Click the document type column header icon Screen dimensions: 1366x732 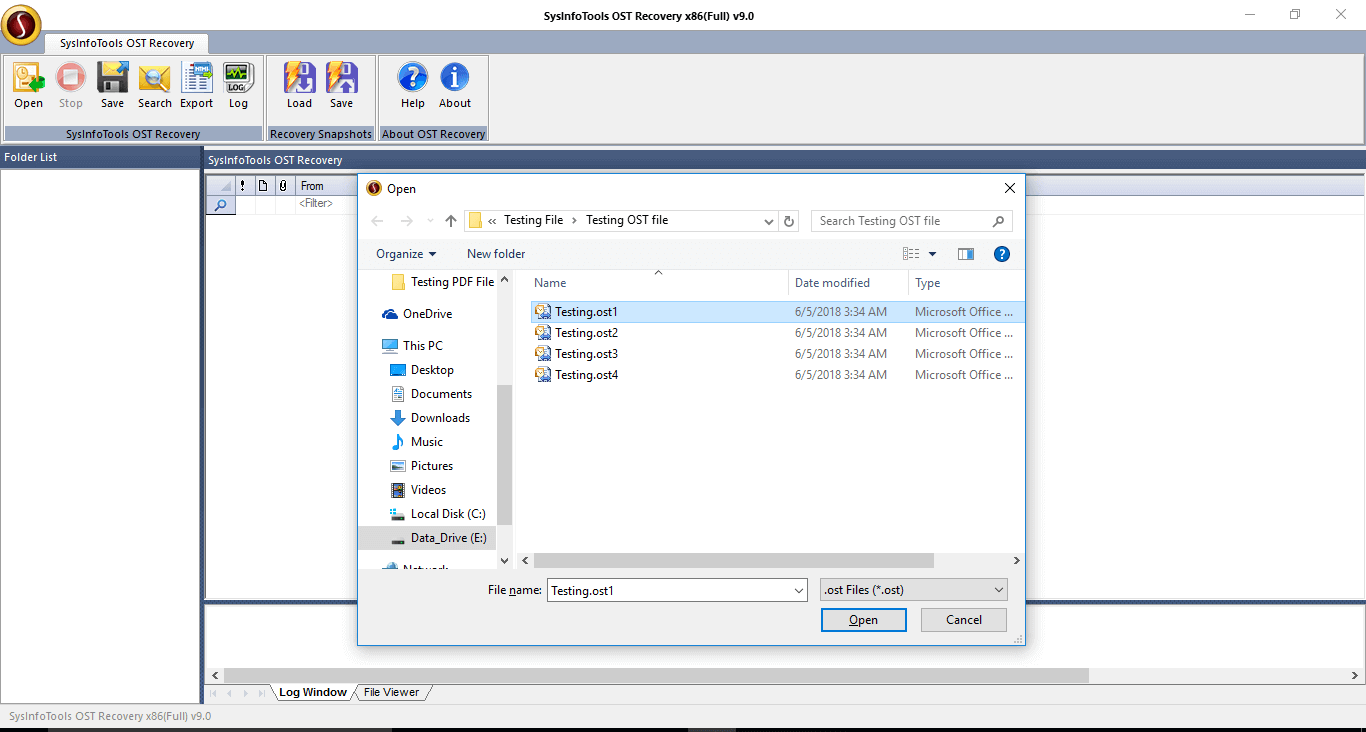(263, 185)
